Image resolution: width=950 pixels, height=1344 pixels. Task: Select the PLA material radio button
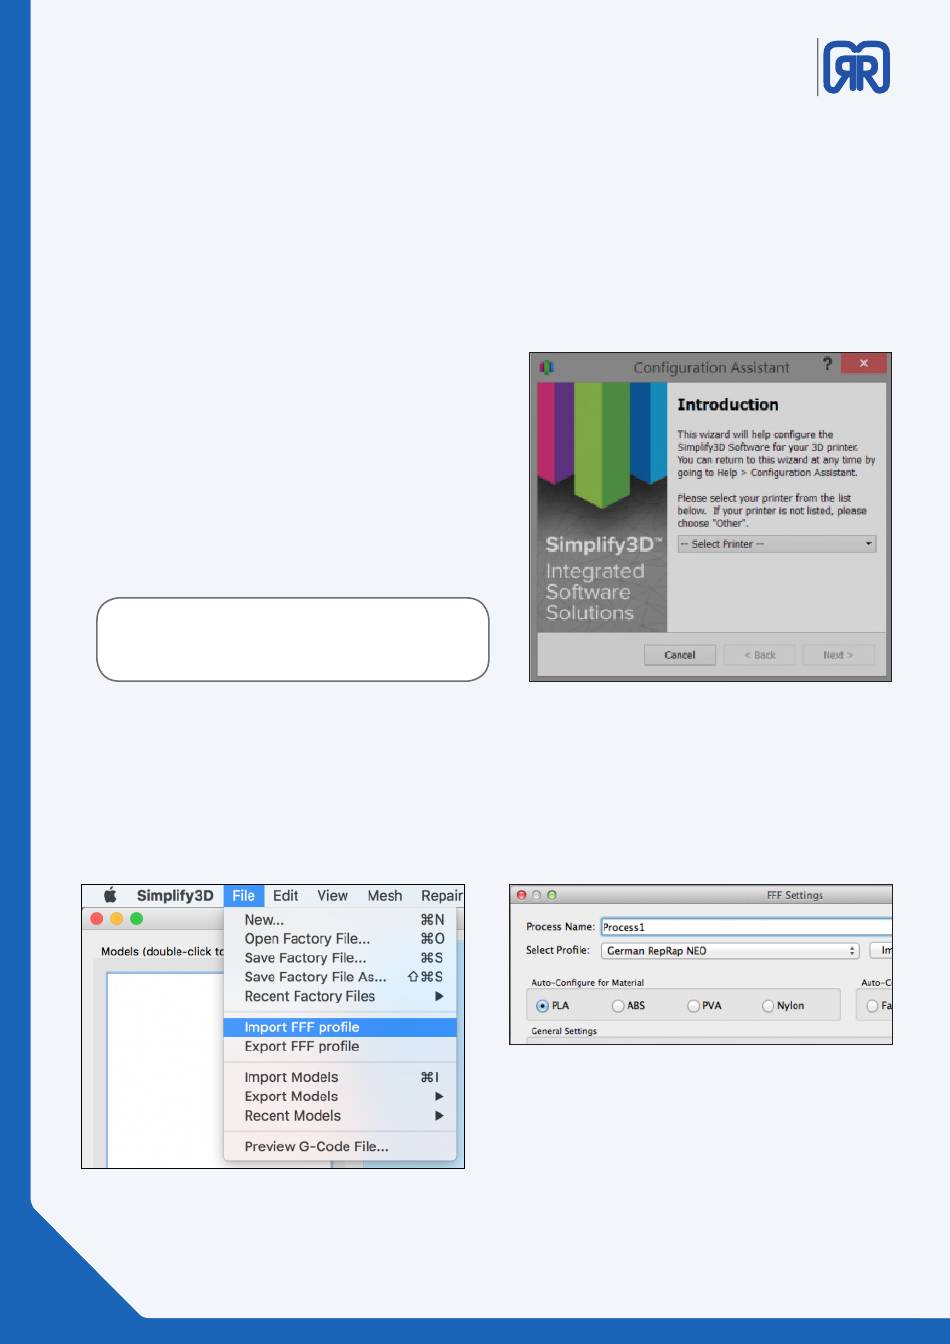coord(543,1006)
